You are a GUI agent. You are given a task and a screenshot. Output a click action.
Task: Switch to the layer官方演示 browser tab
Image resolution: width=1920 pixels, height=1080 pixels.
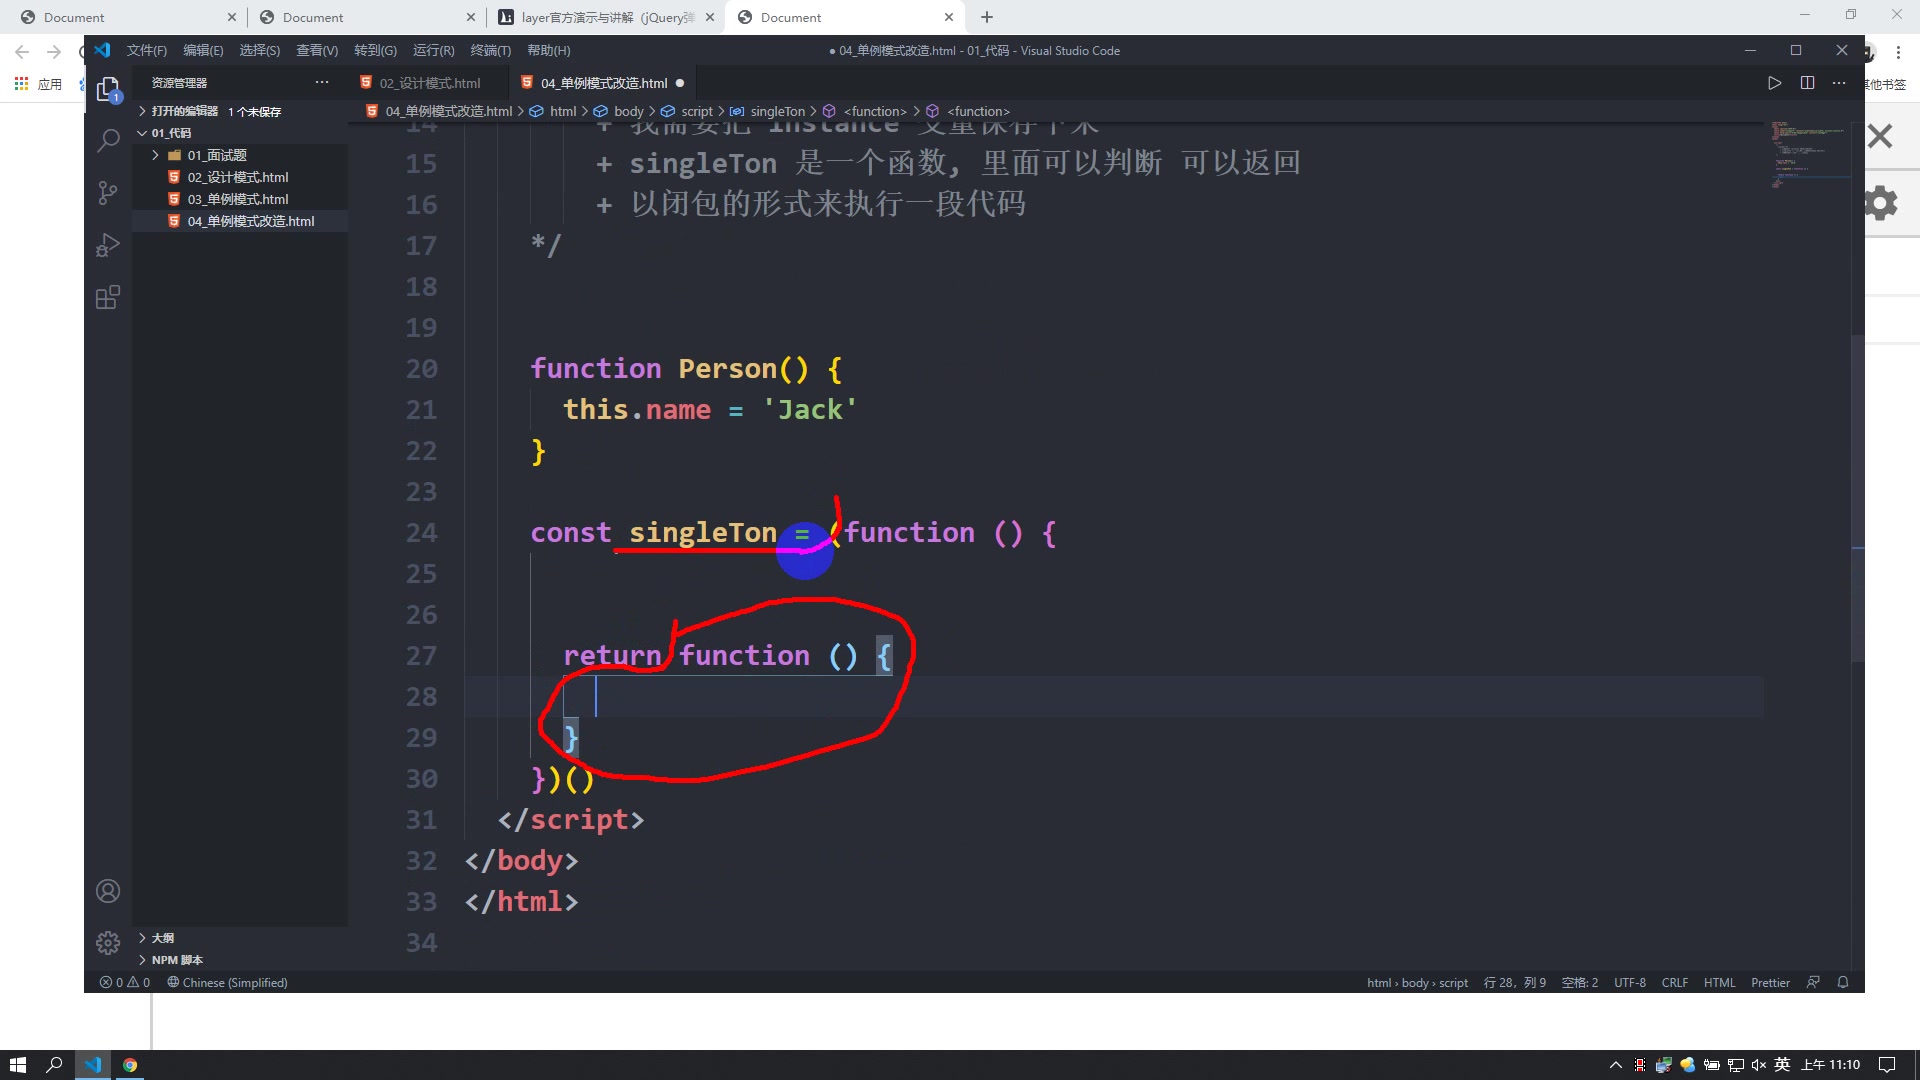click(606, 17)
